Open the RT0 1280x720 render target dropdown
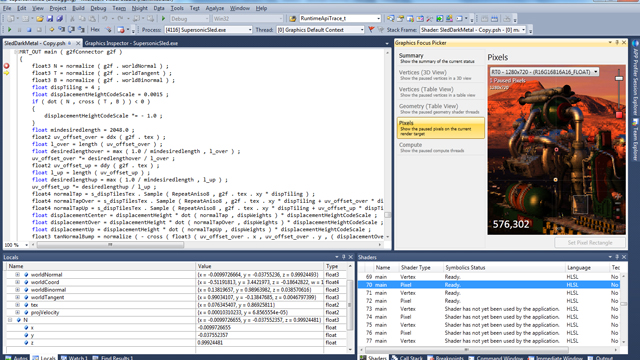Screen dimensions: 640x360 [x=544, y=72]
